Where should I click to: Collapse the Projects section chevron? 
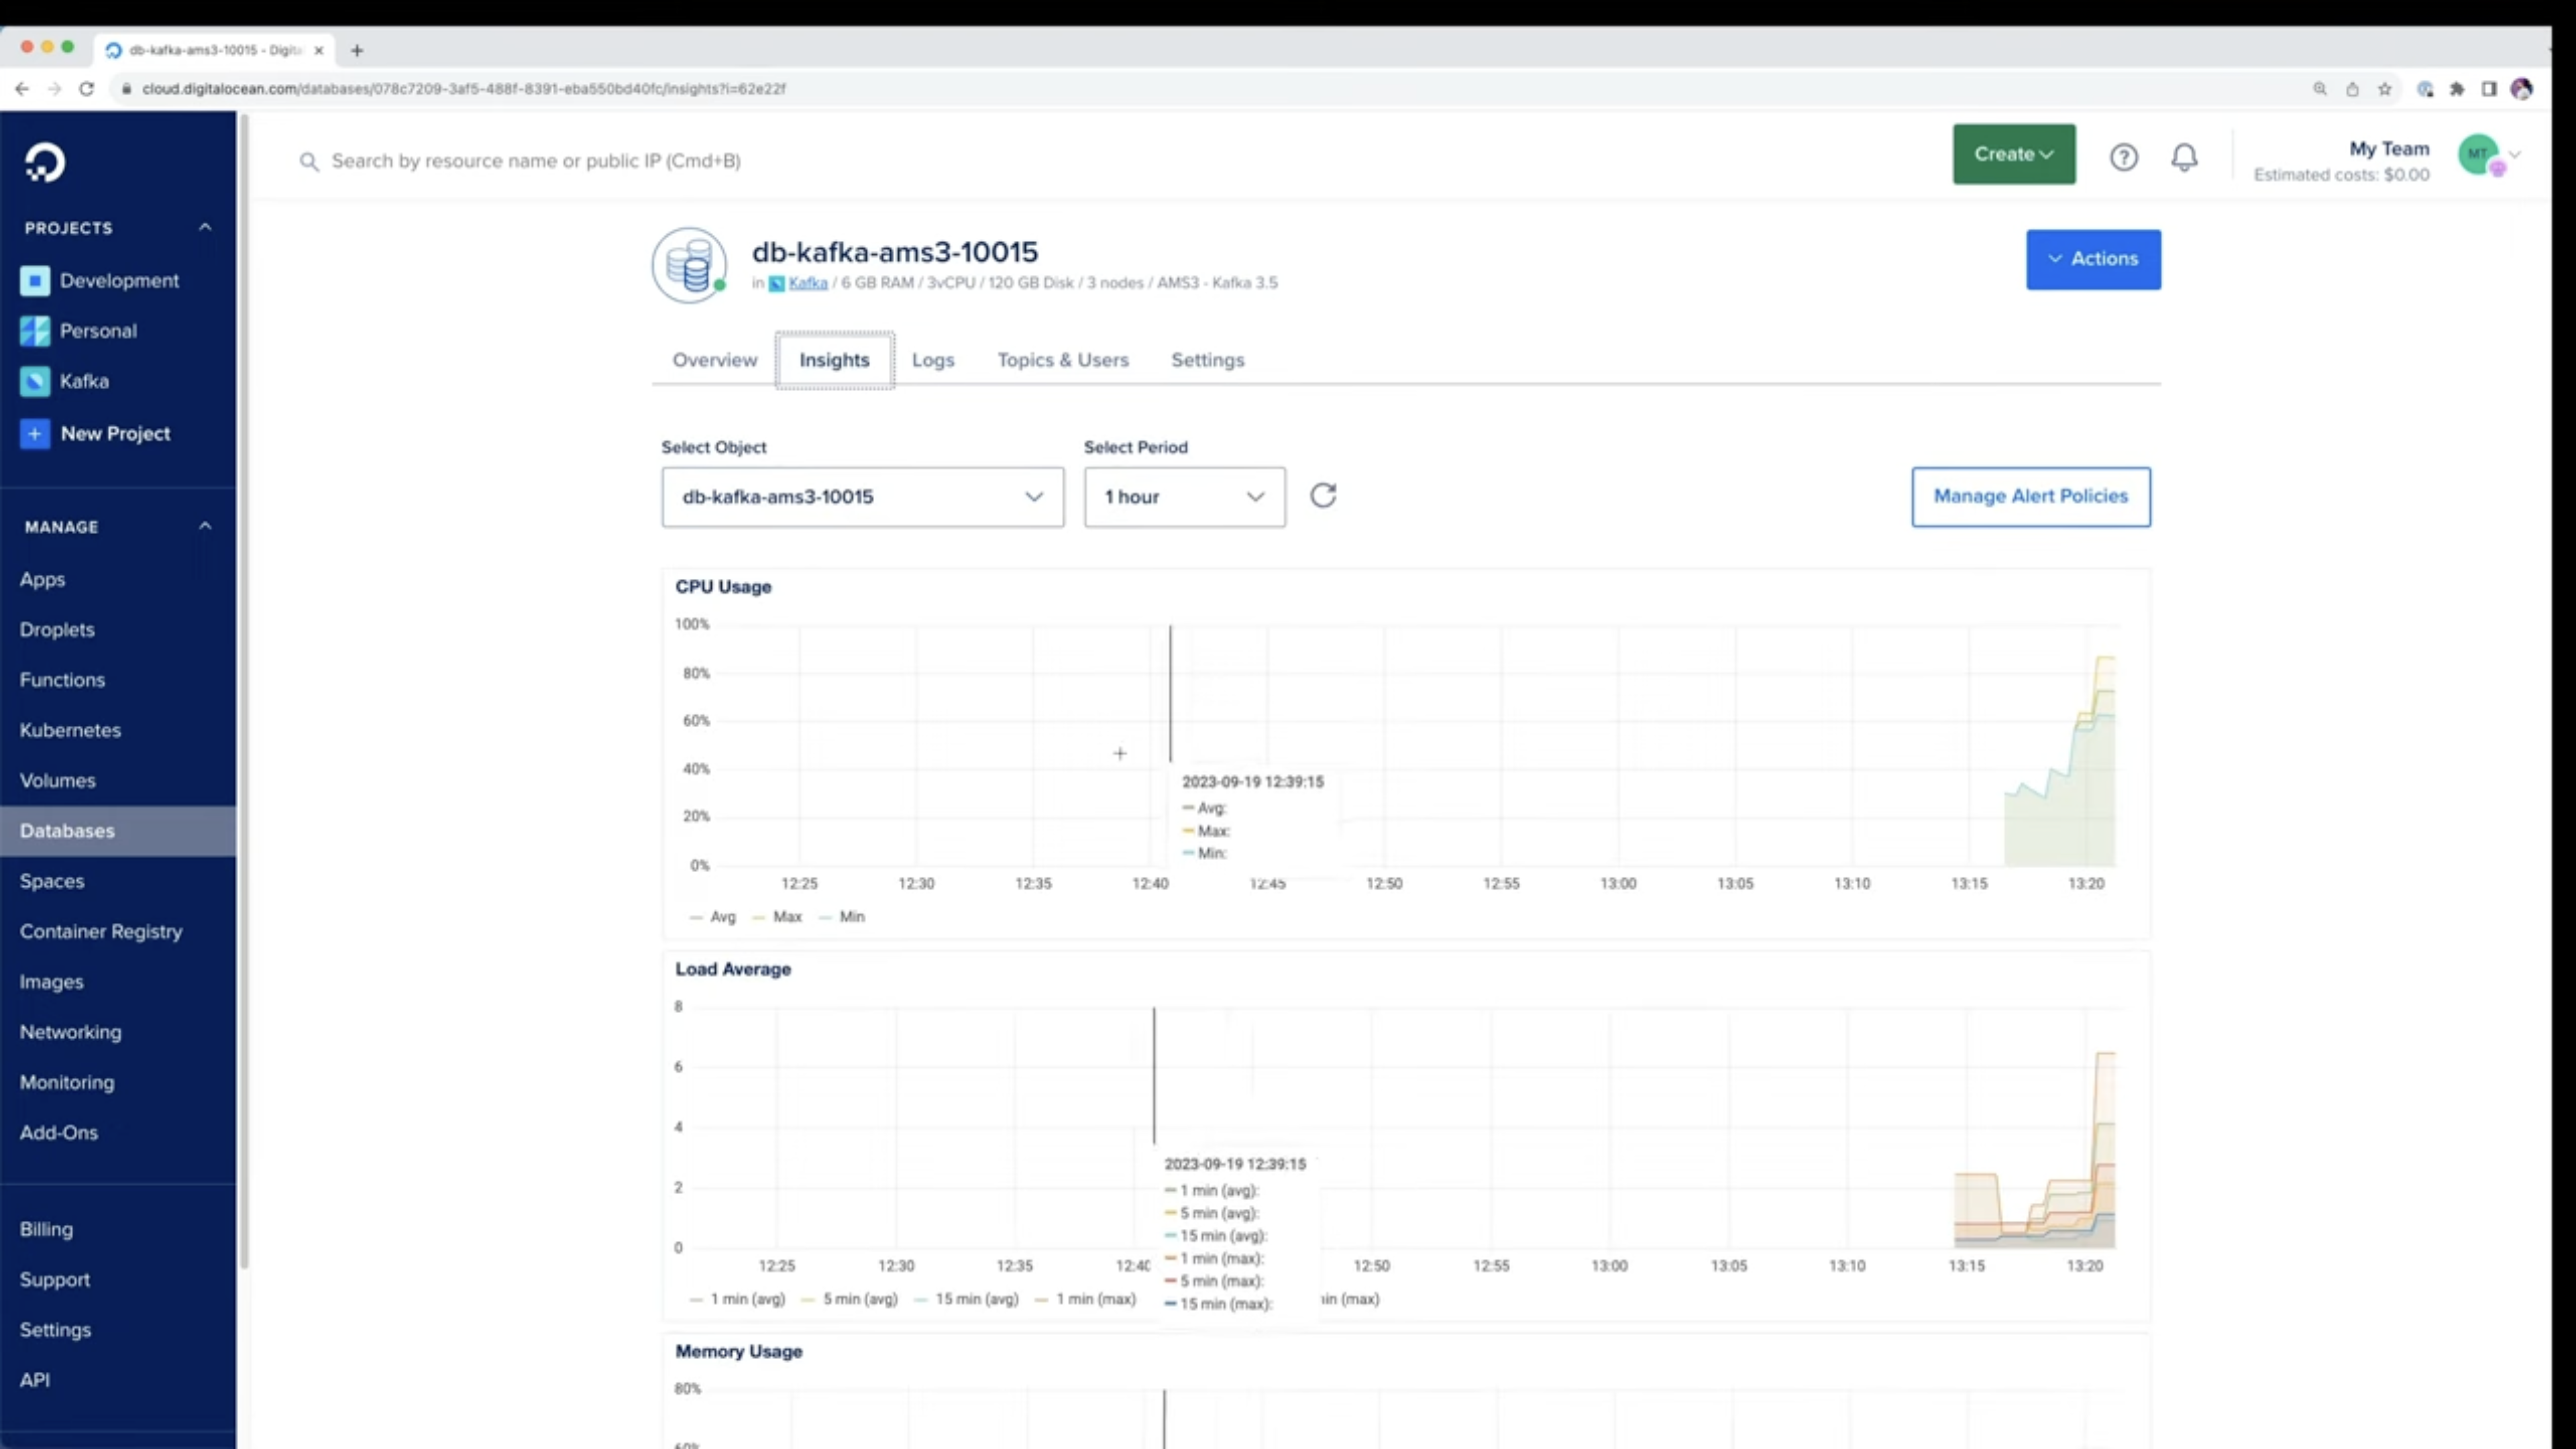205,228
